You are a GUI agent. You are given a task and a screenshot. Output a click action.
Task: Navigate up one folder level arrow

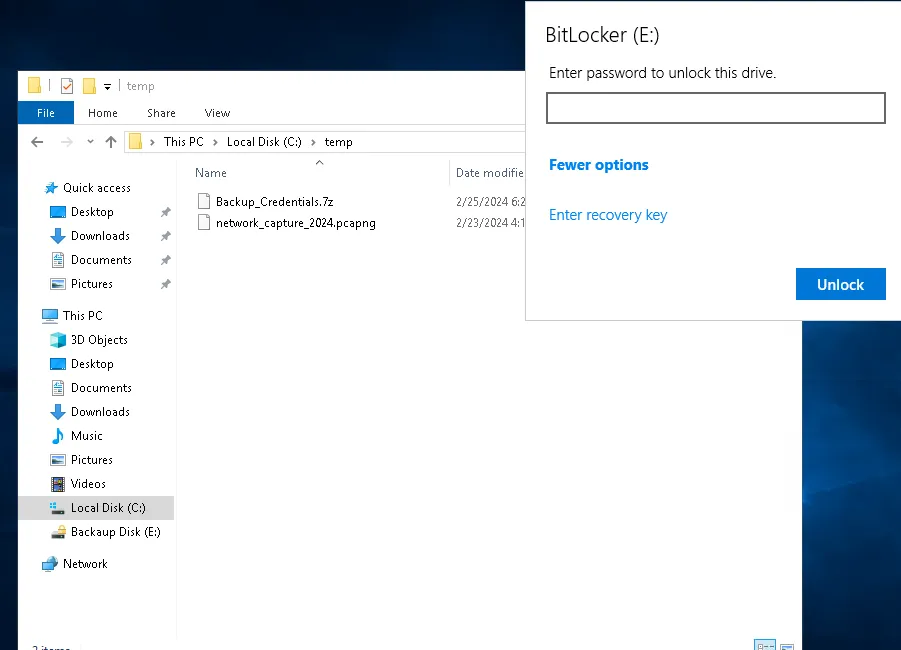point(111,142)
